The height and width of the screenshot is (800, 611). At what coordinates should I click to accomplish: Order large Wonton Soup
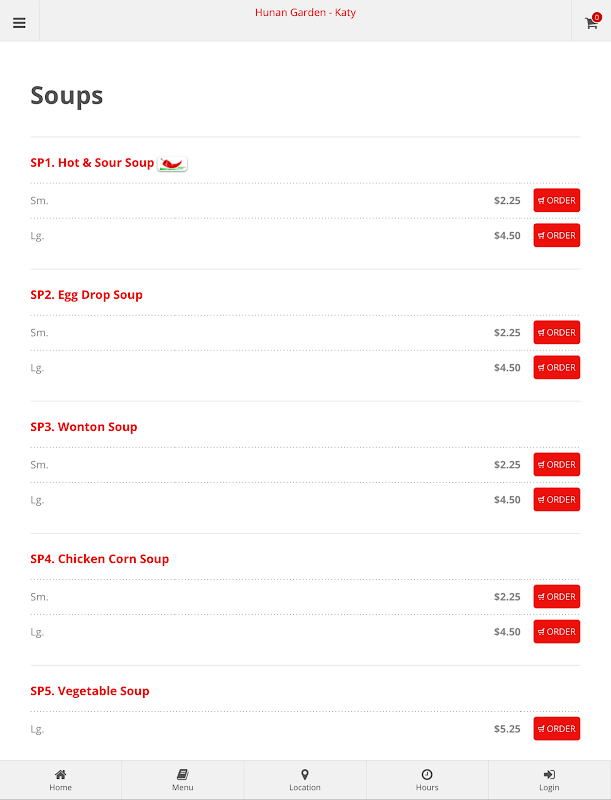click(x=556, y=499)
